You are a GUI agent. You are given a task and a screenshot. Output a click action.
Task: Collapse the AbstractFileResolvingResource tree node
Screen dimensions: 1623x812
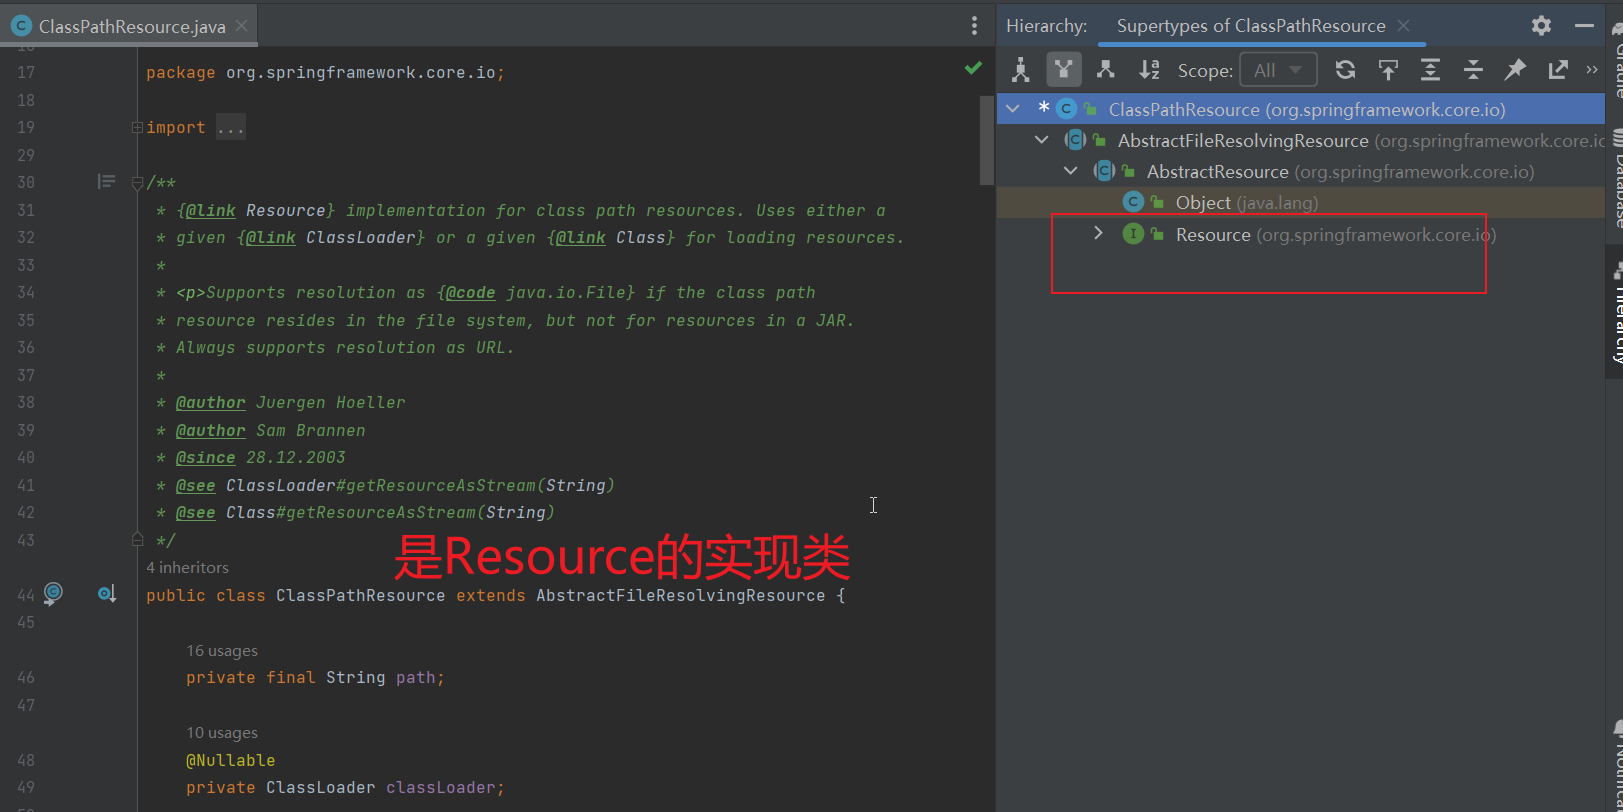click(1042, 140)
